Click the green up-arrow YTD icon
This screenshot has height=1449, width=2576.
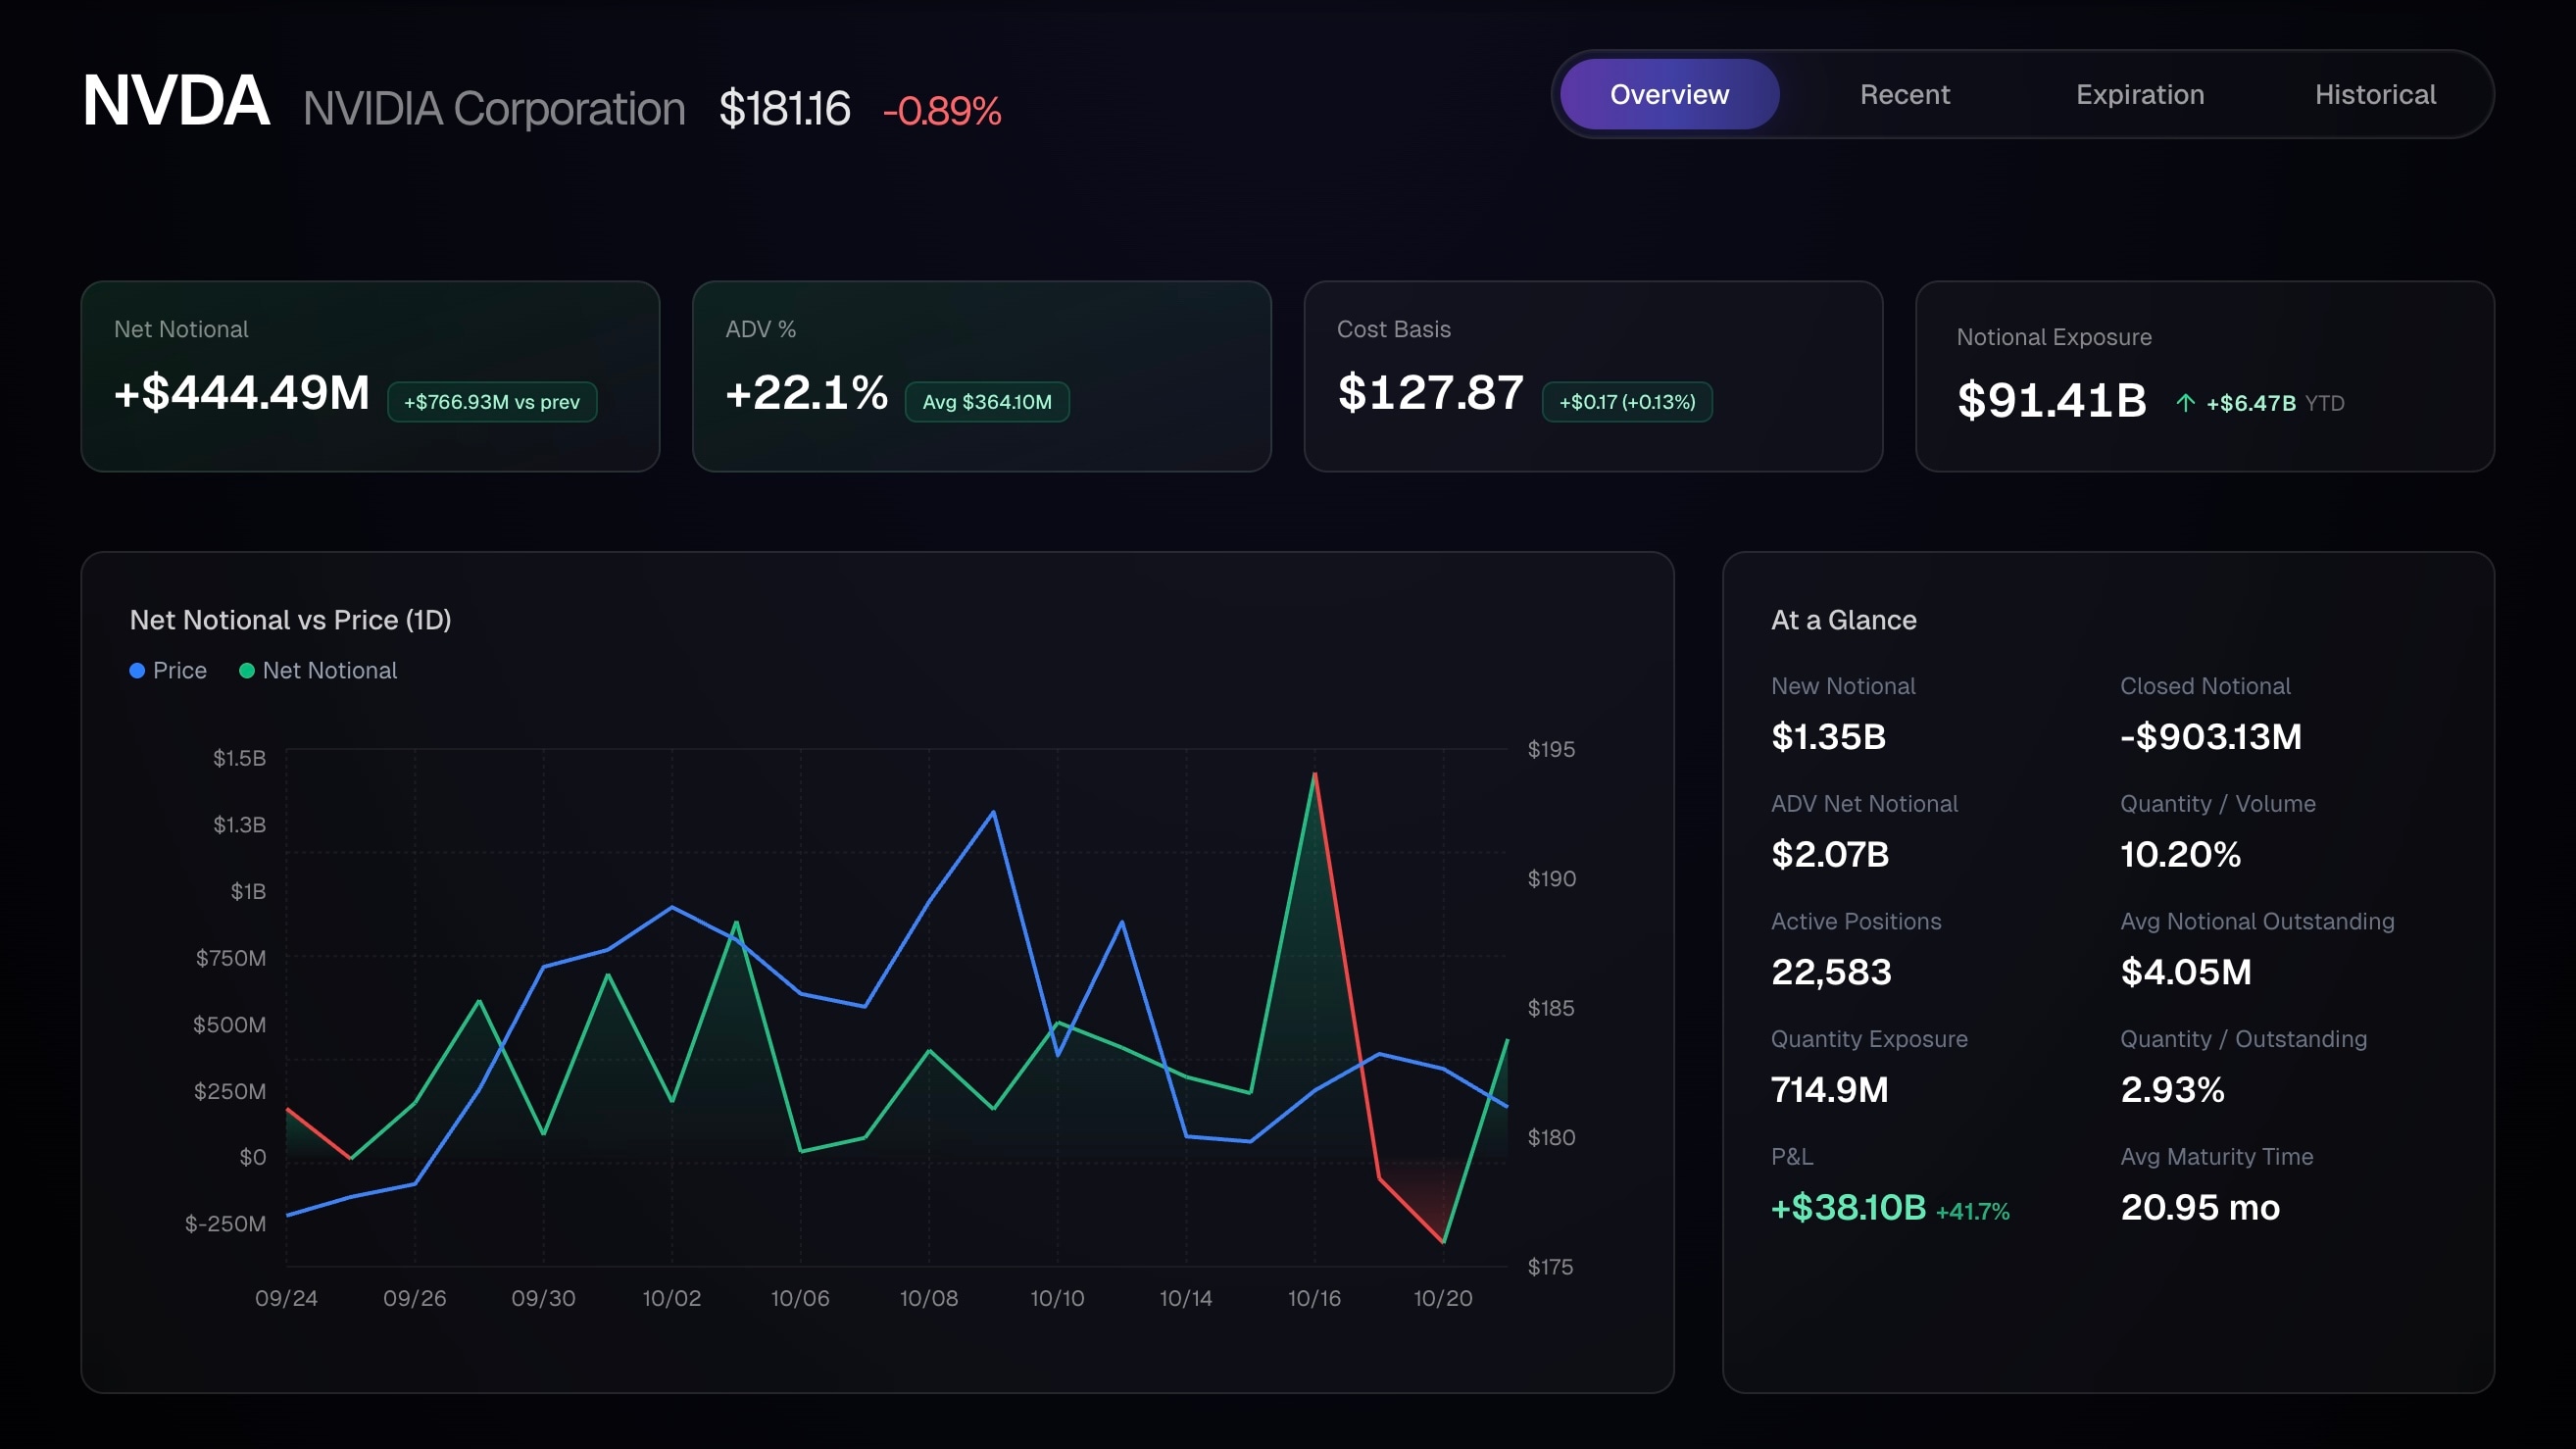2185,403
